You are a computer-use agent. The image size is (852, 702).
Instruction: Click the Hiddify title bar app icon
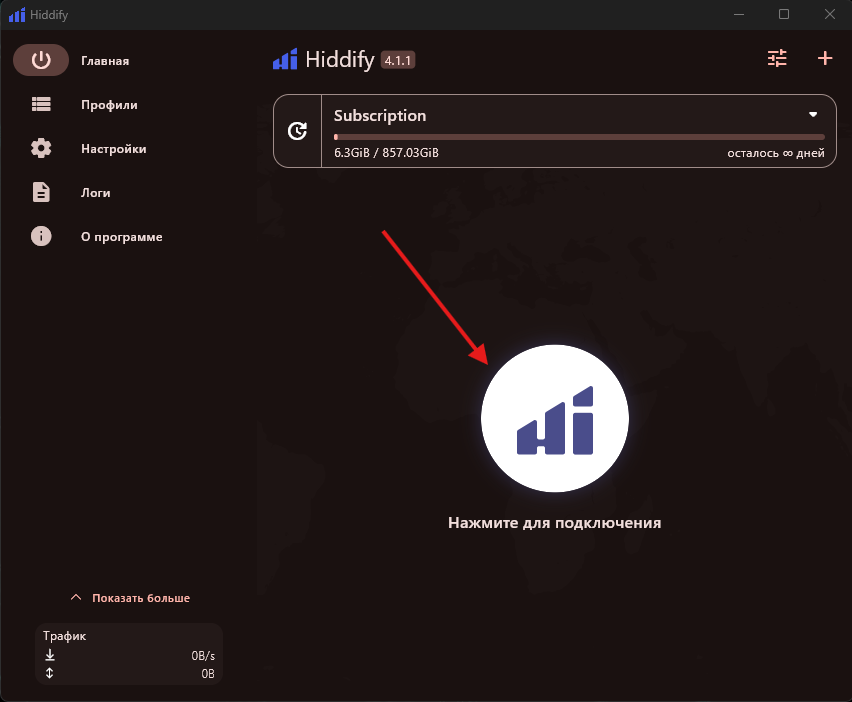click(x=17, y=15)
